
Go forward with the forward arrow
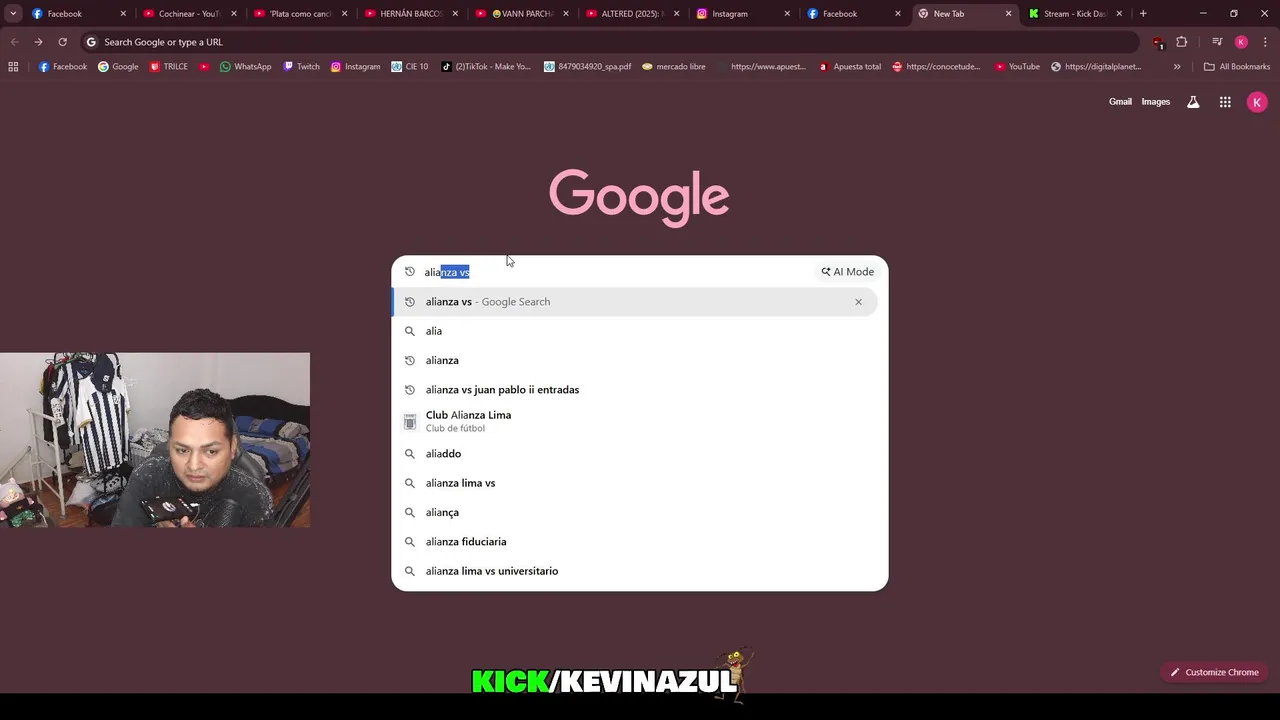click(x=38, y=42)
